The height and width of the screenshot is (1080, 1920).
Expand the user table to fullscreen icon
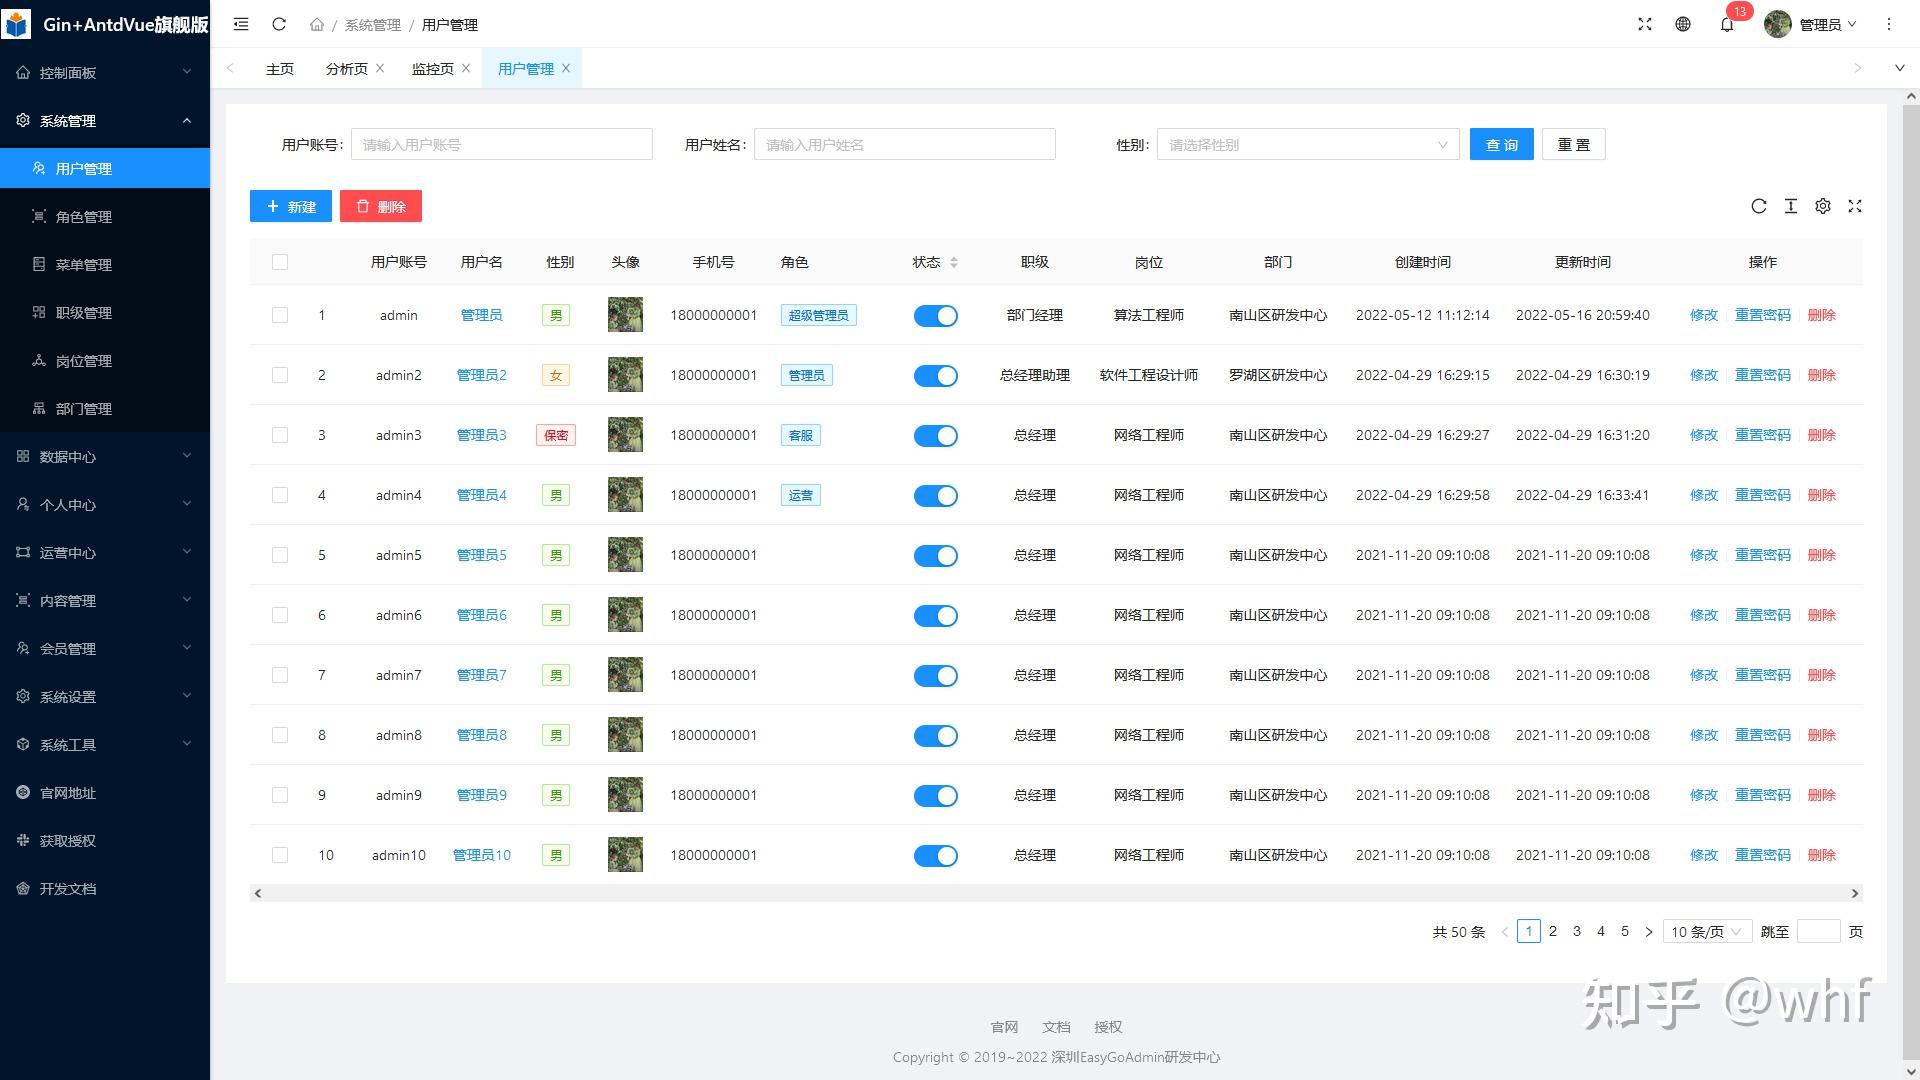1855,206
